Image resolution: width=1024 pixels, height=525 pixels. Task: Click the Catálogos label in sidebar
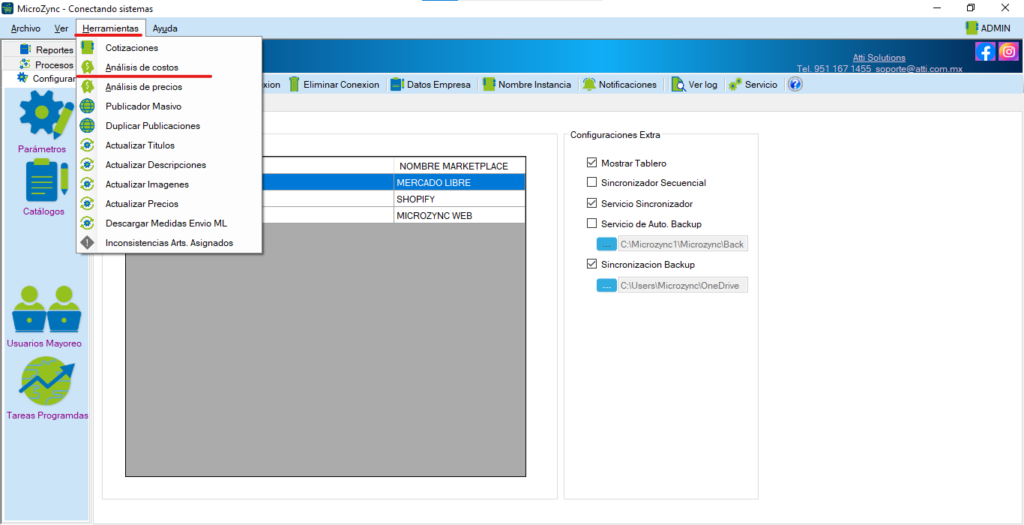[45, 212]
